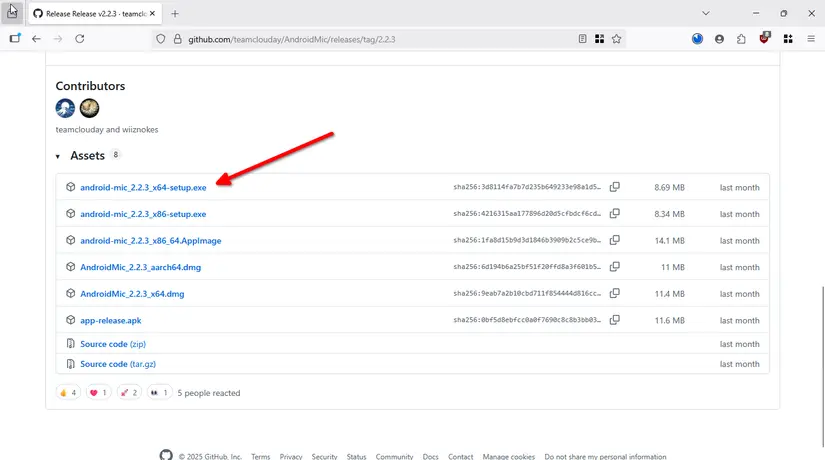This screenshot has width=825, height=460.
Task: Open the browser extensions puzzle icon
Action: point(741,39)
